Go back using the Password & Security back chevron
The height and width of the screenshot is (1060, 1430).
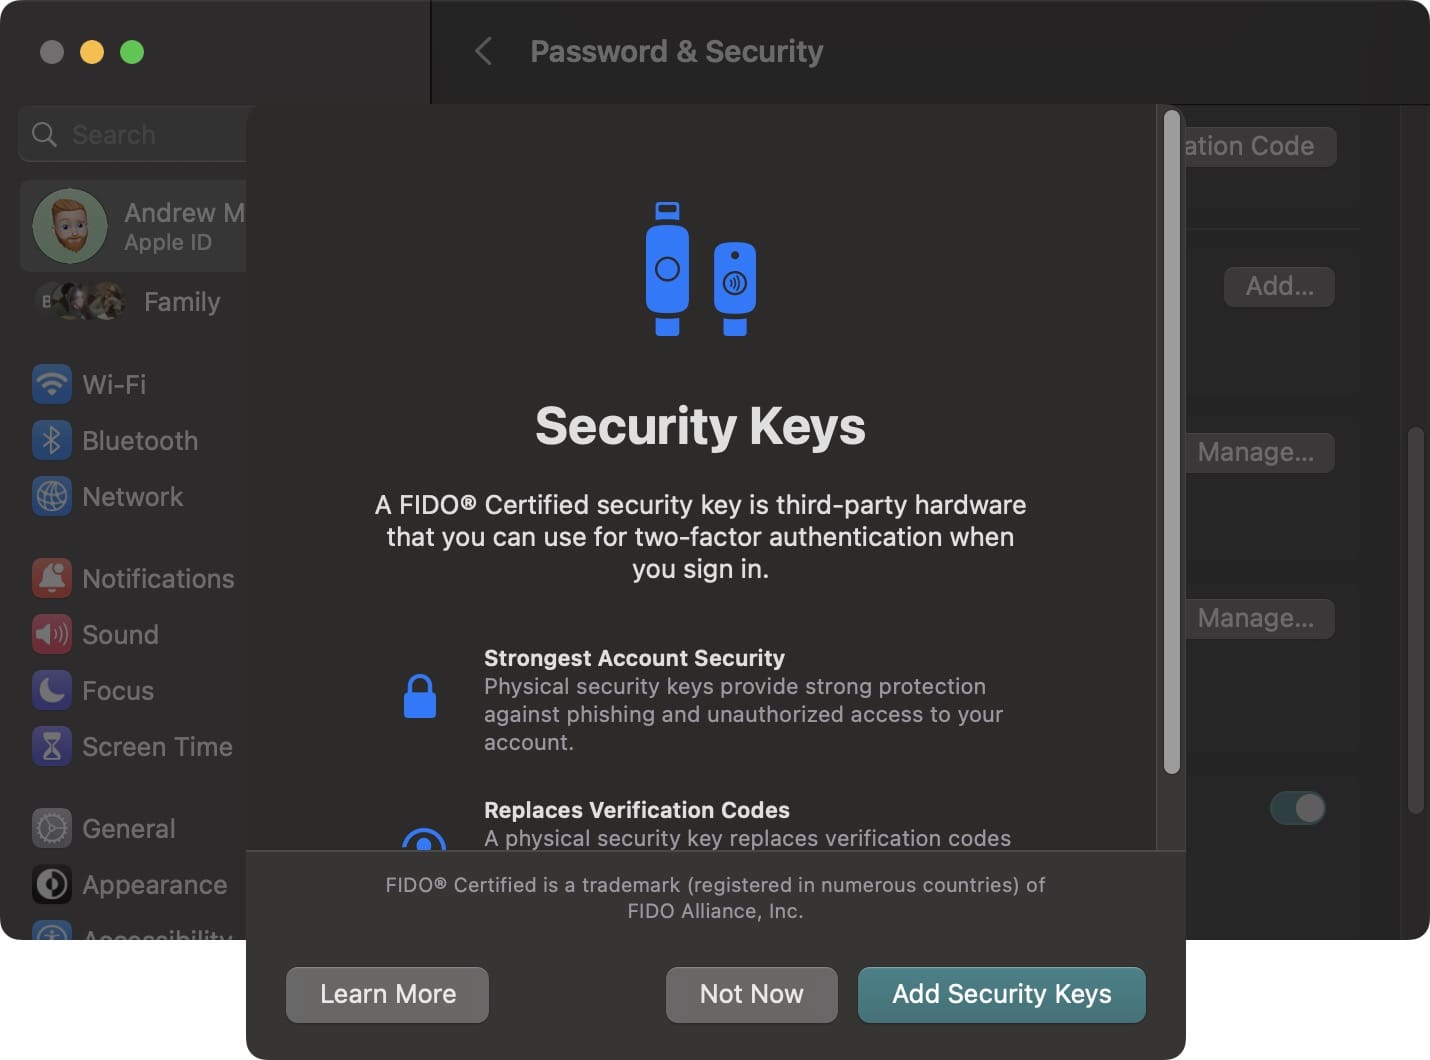(484, 51)
